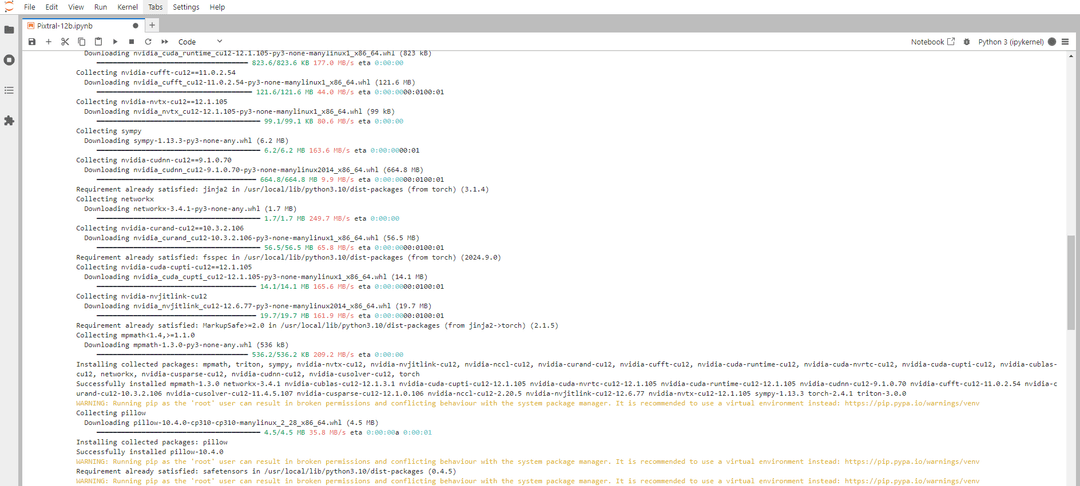Click 'Collecting nvidia-curand-cu12==10.3.2.106' line
Screen dimensions: 1080x486
click(160, 228)
